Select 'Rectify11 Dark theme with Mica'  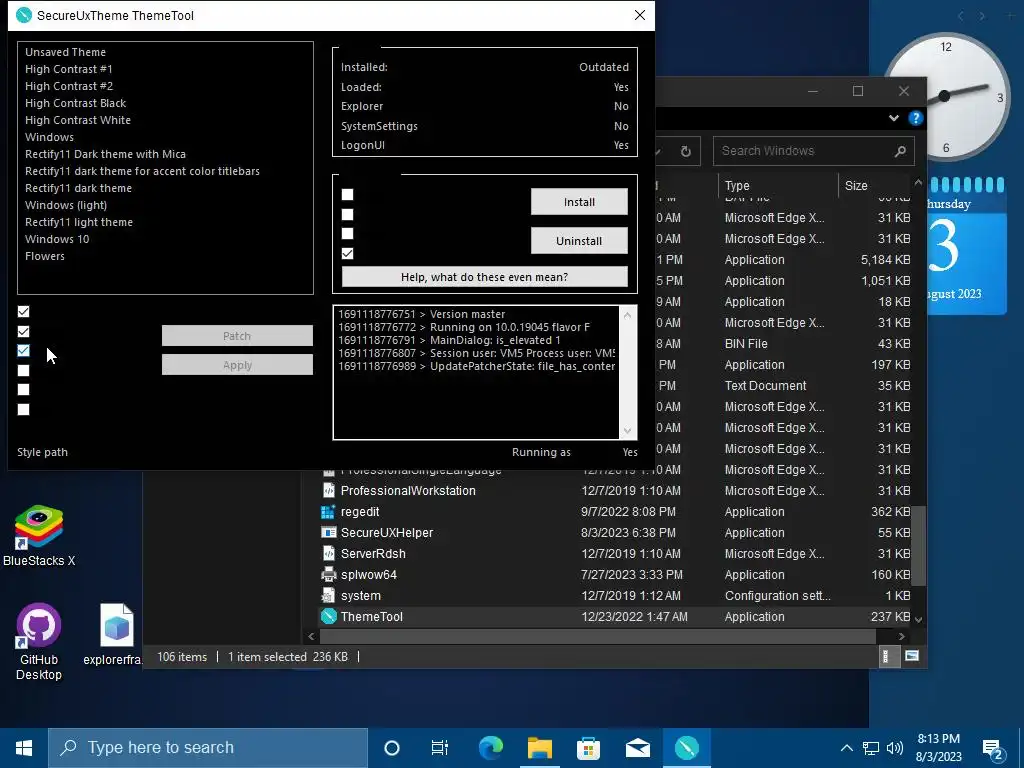click(x=105, y=154)
